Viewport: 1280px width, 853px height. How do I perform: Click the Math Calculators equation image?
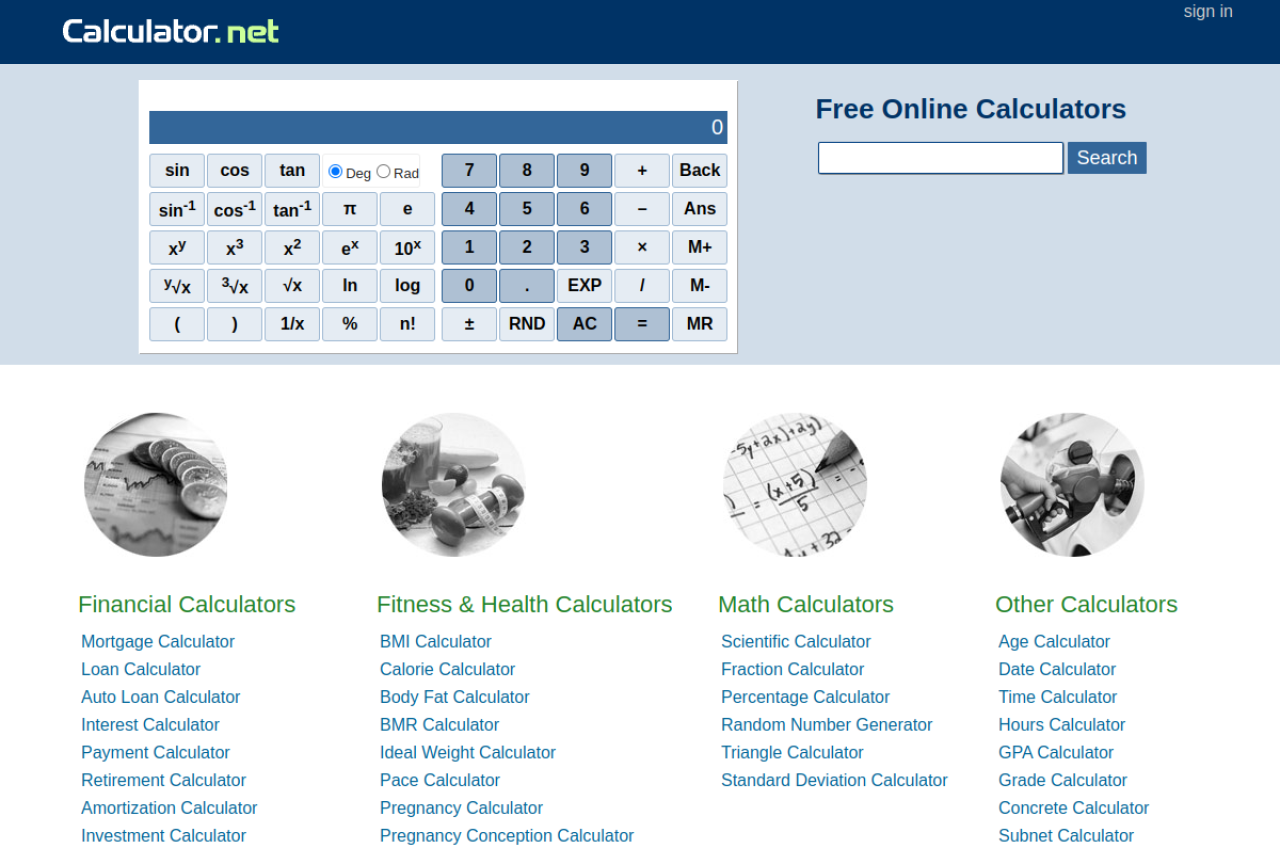pos(794,485)
